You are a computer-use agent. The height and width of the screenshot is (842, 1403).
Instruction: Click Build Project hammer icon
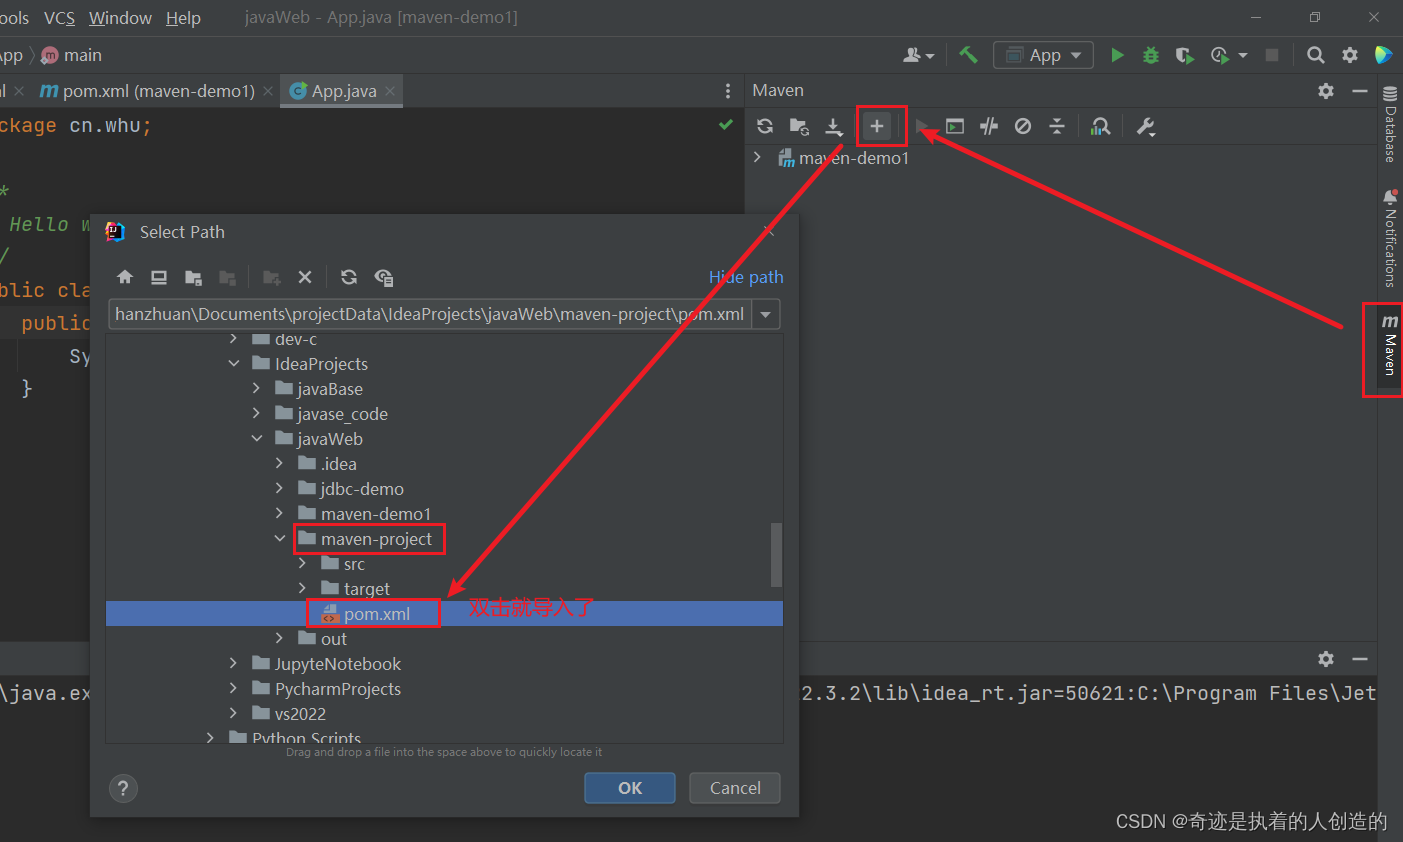968,55
